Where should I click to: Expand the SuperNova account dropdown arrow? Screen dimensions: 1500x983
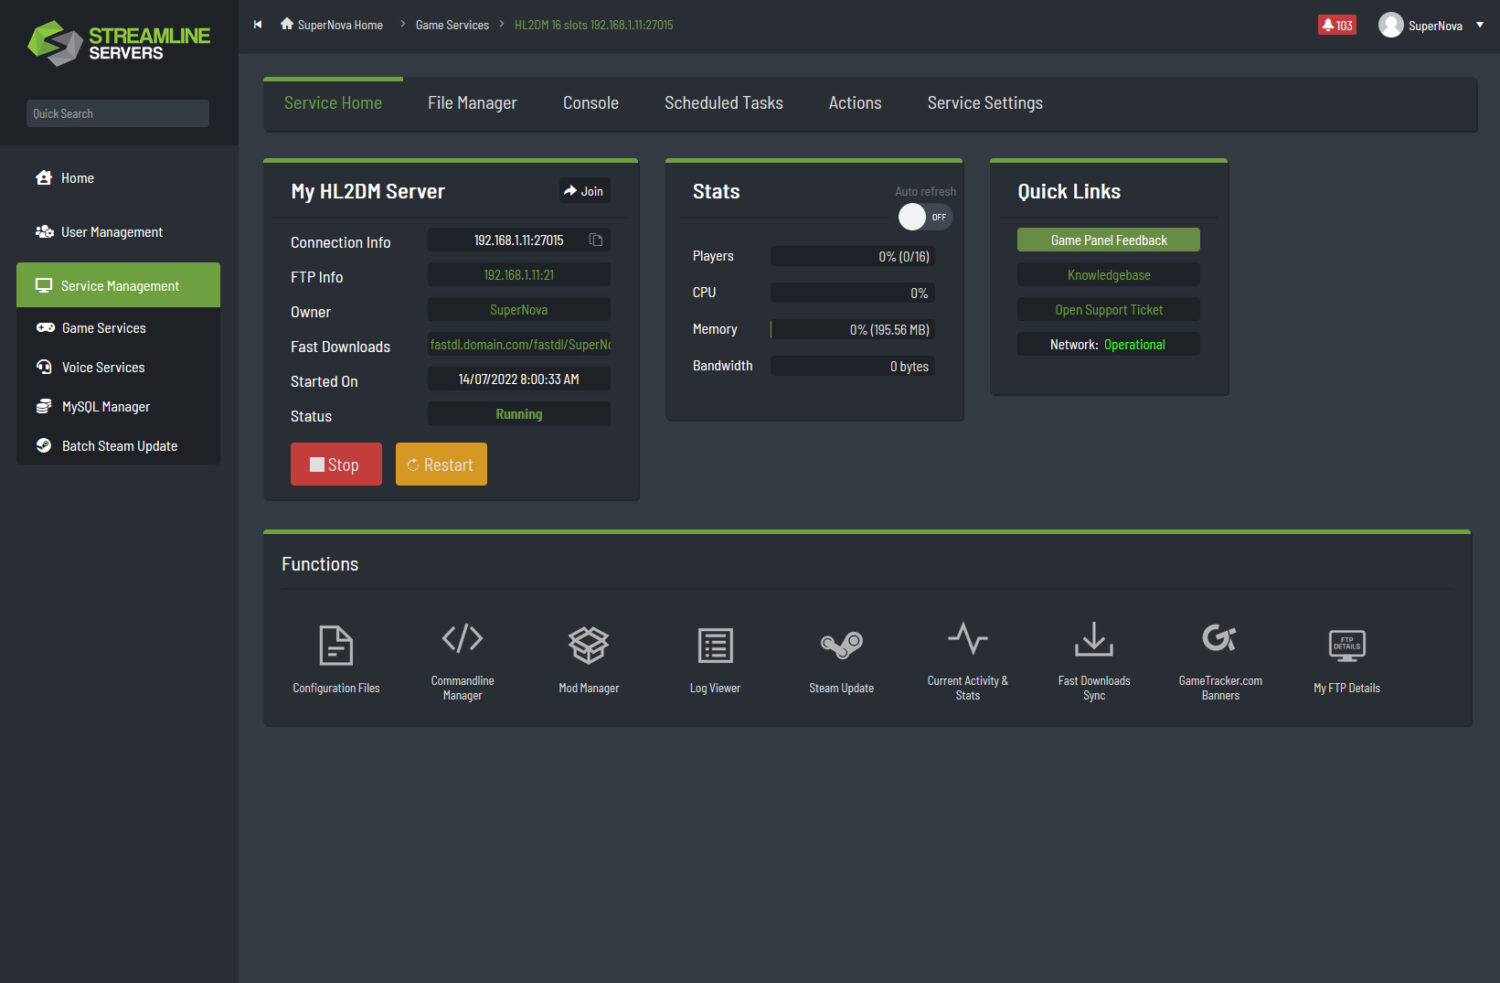click(1480, 25)
